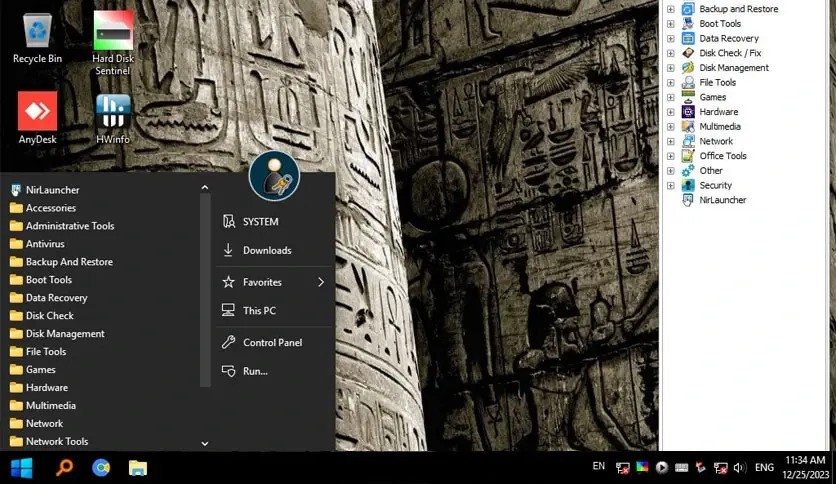836x484 pixels.
Task: Open File Explorer from the taskbar
Action: 138,468
